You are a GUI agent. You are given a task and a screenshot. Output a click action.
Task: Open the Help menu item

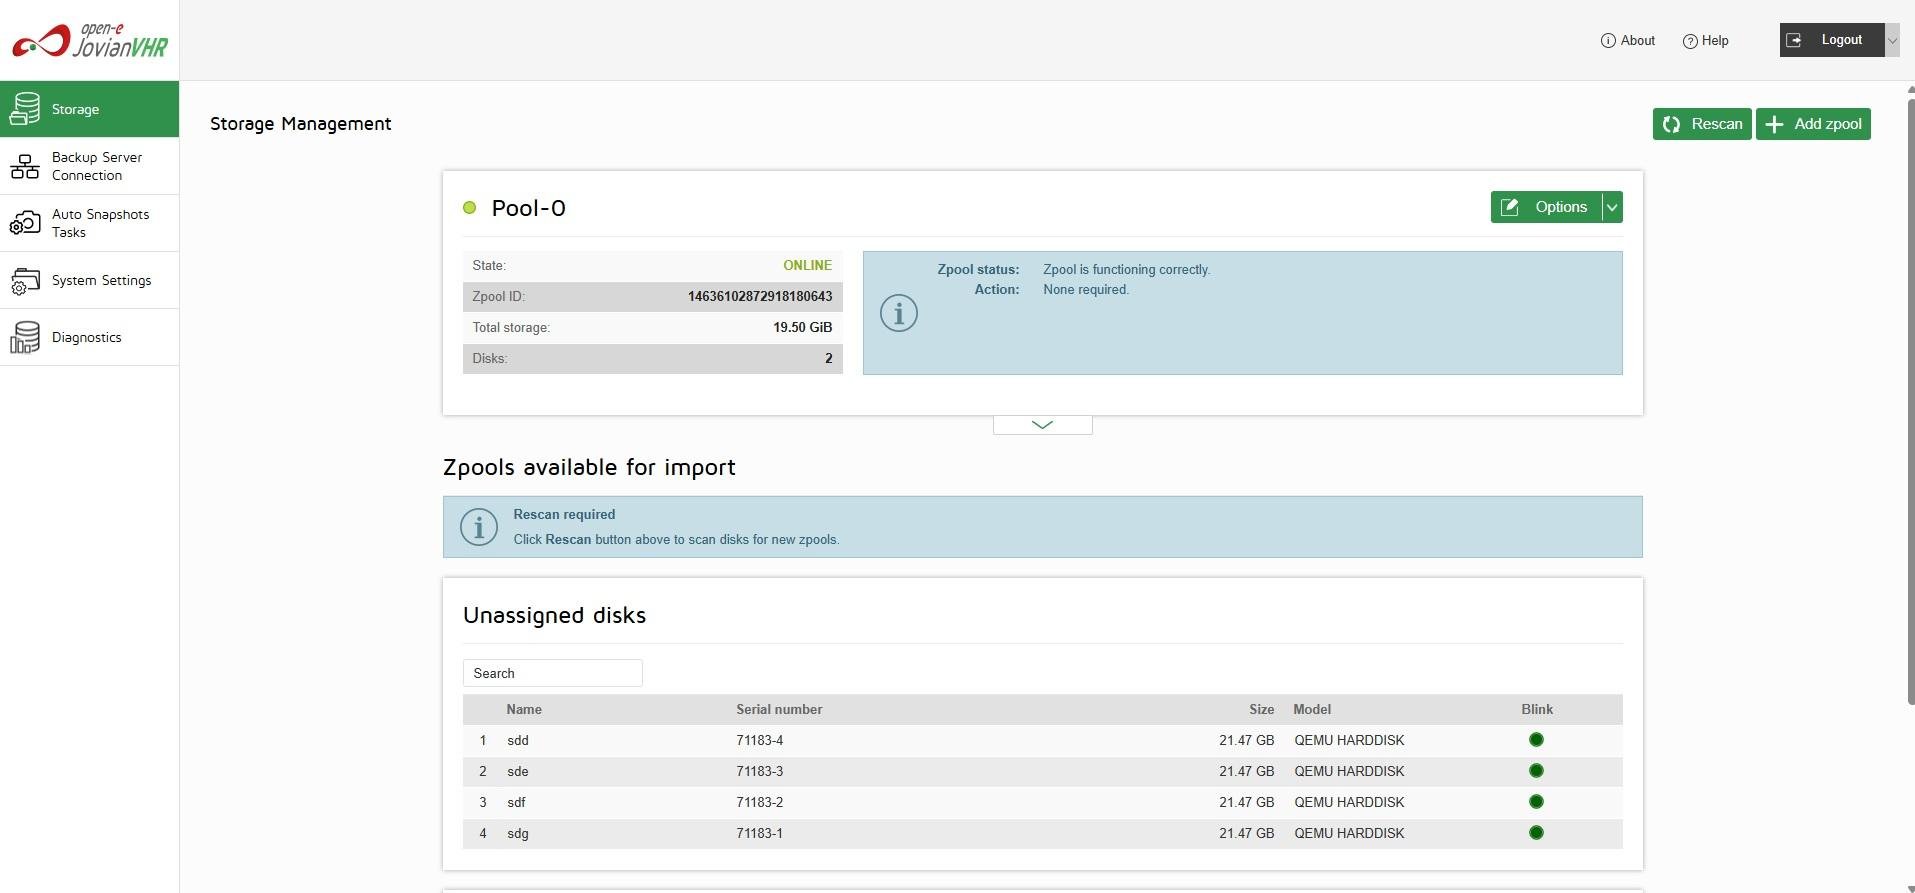click(1706, 41)
